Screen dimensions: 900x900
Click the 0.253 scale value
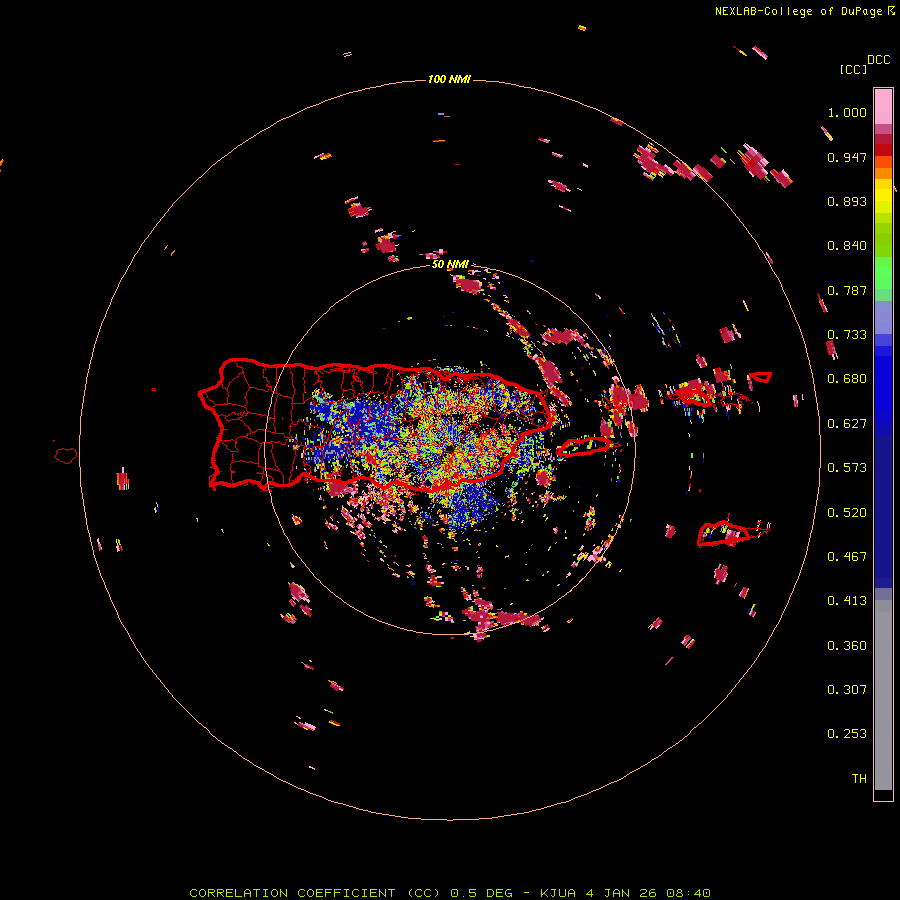coord(847,734)
